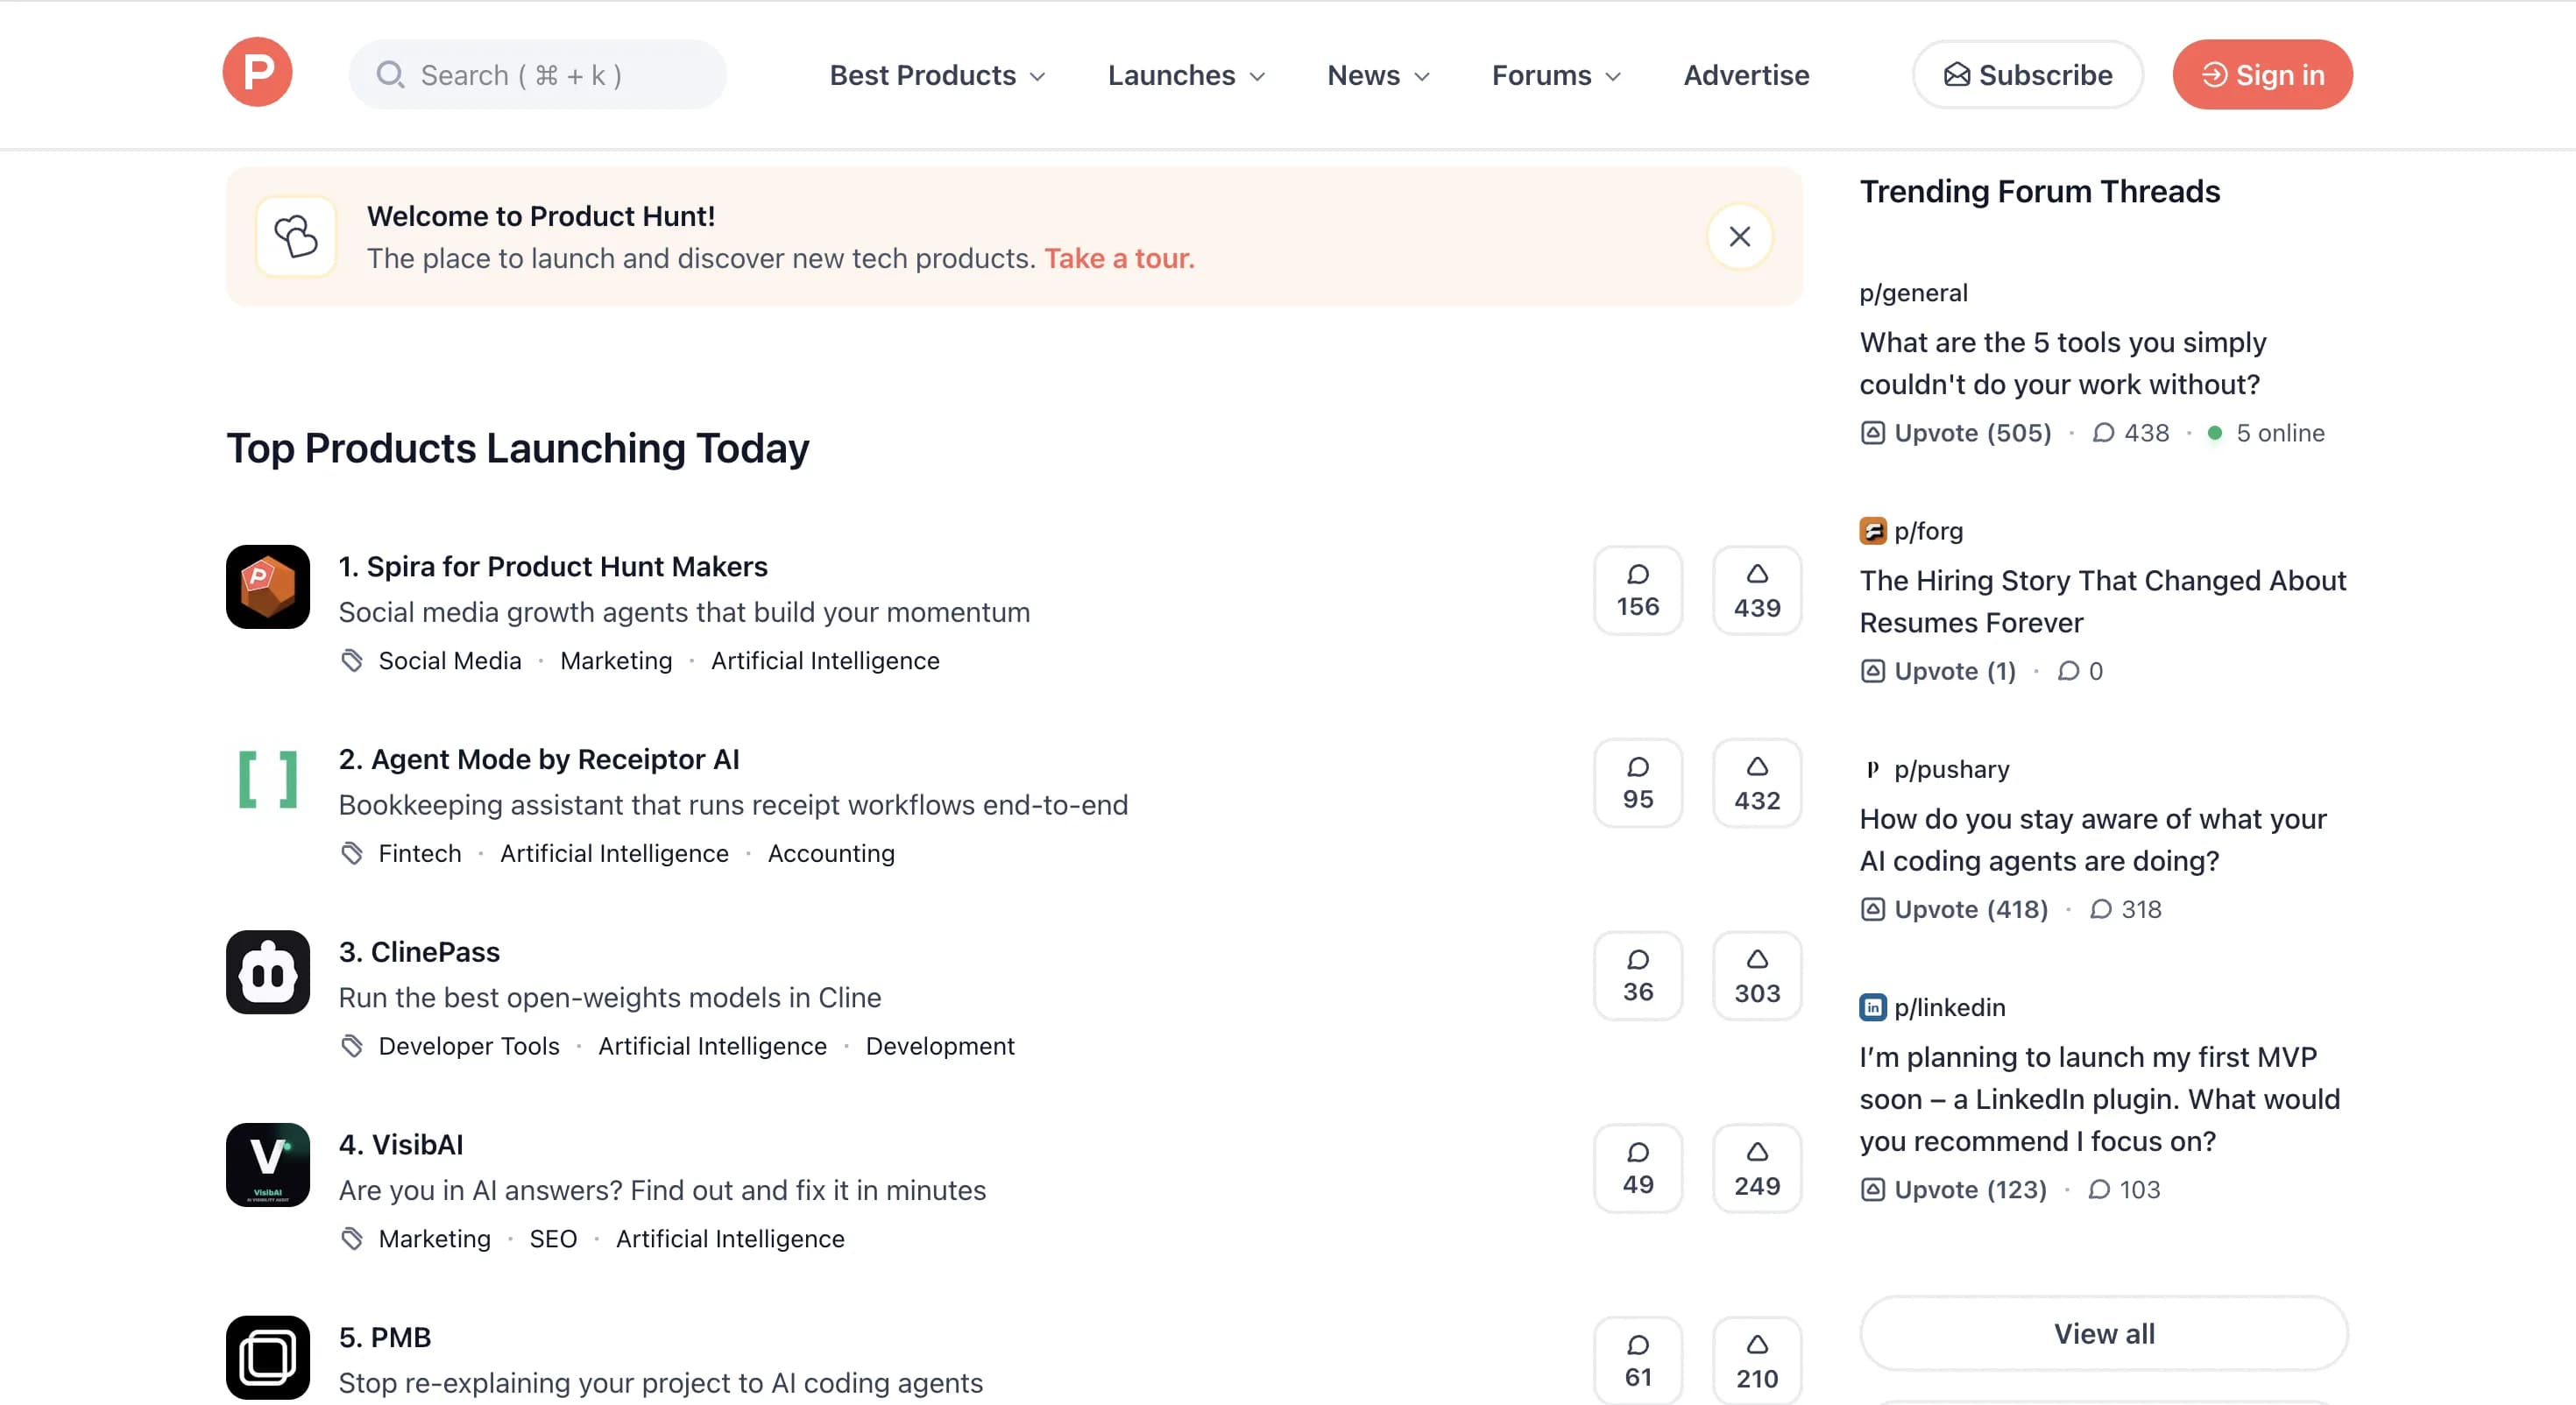
Task: Open 103 comments on LinkedIn plugin thread
Action: pos(2124,1189)
